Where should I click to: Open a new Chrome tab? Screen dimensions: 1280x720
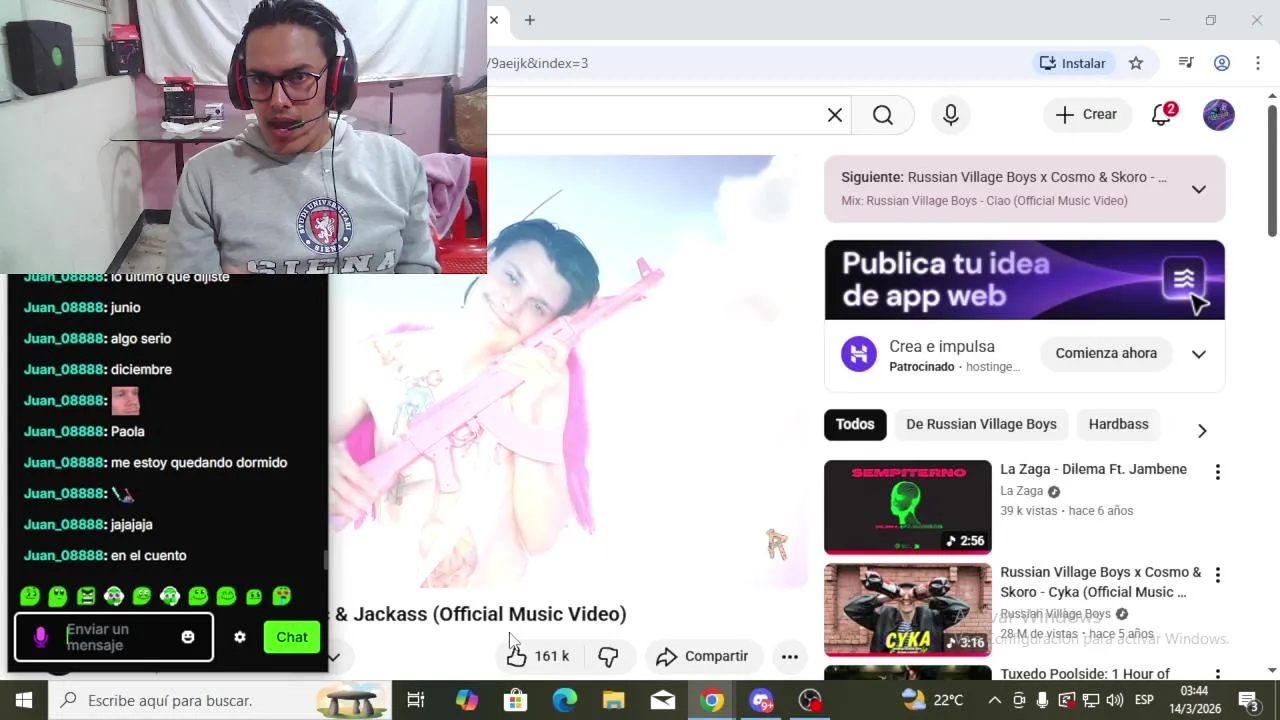(x=529, y=20)
